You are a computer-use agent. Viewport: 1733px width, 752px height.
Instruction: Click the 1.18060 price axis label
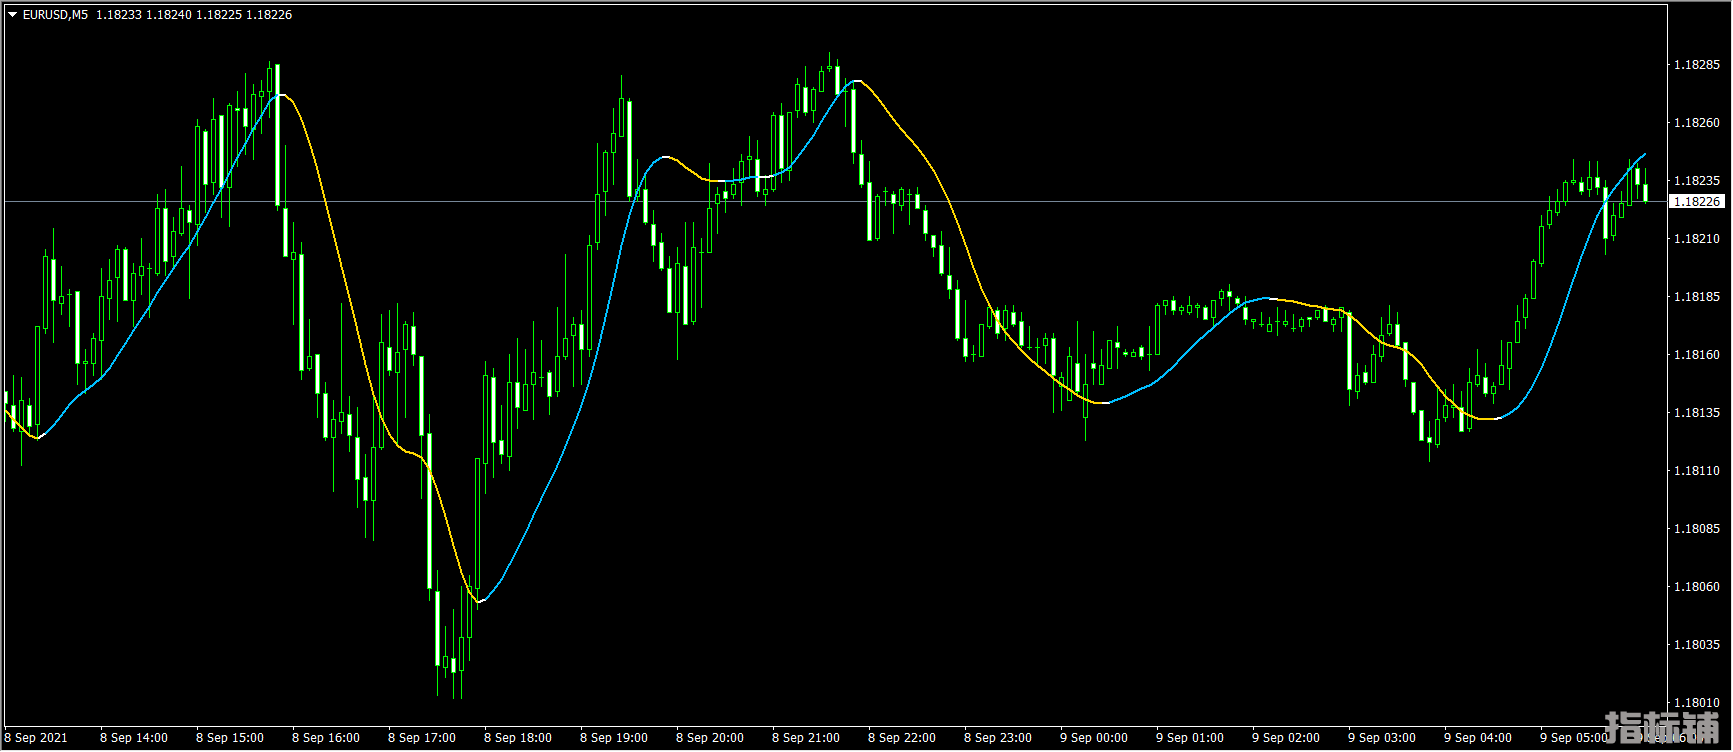click(x=1697, y=587)
